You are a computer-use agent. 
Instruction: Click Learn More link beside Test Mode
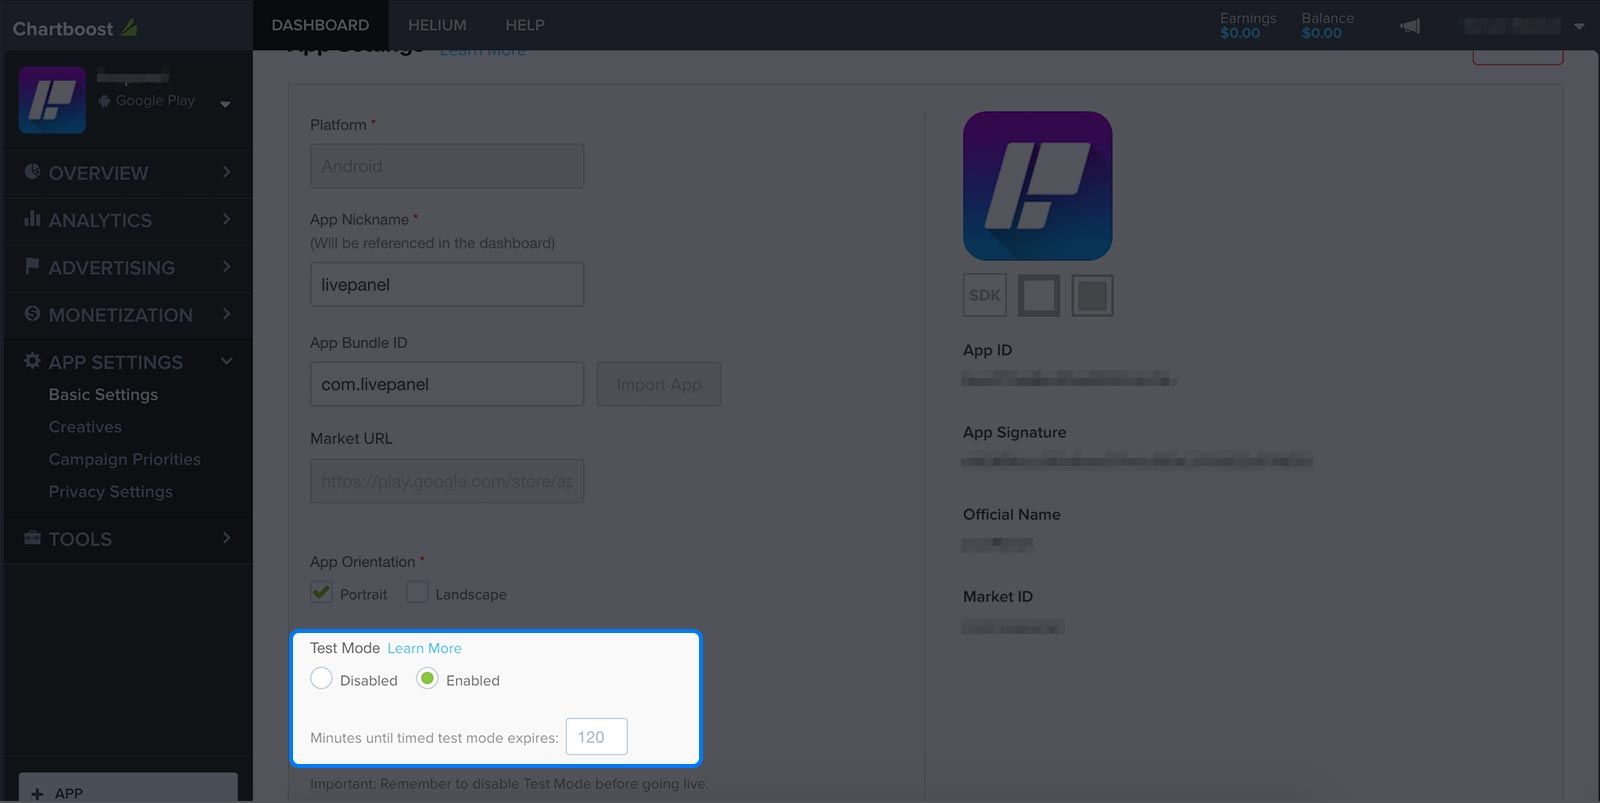pos(424,648)
